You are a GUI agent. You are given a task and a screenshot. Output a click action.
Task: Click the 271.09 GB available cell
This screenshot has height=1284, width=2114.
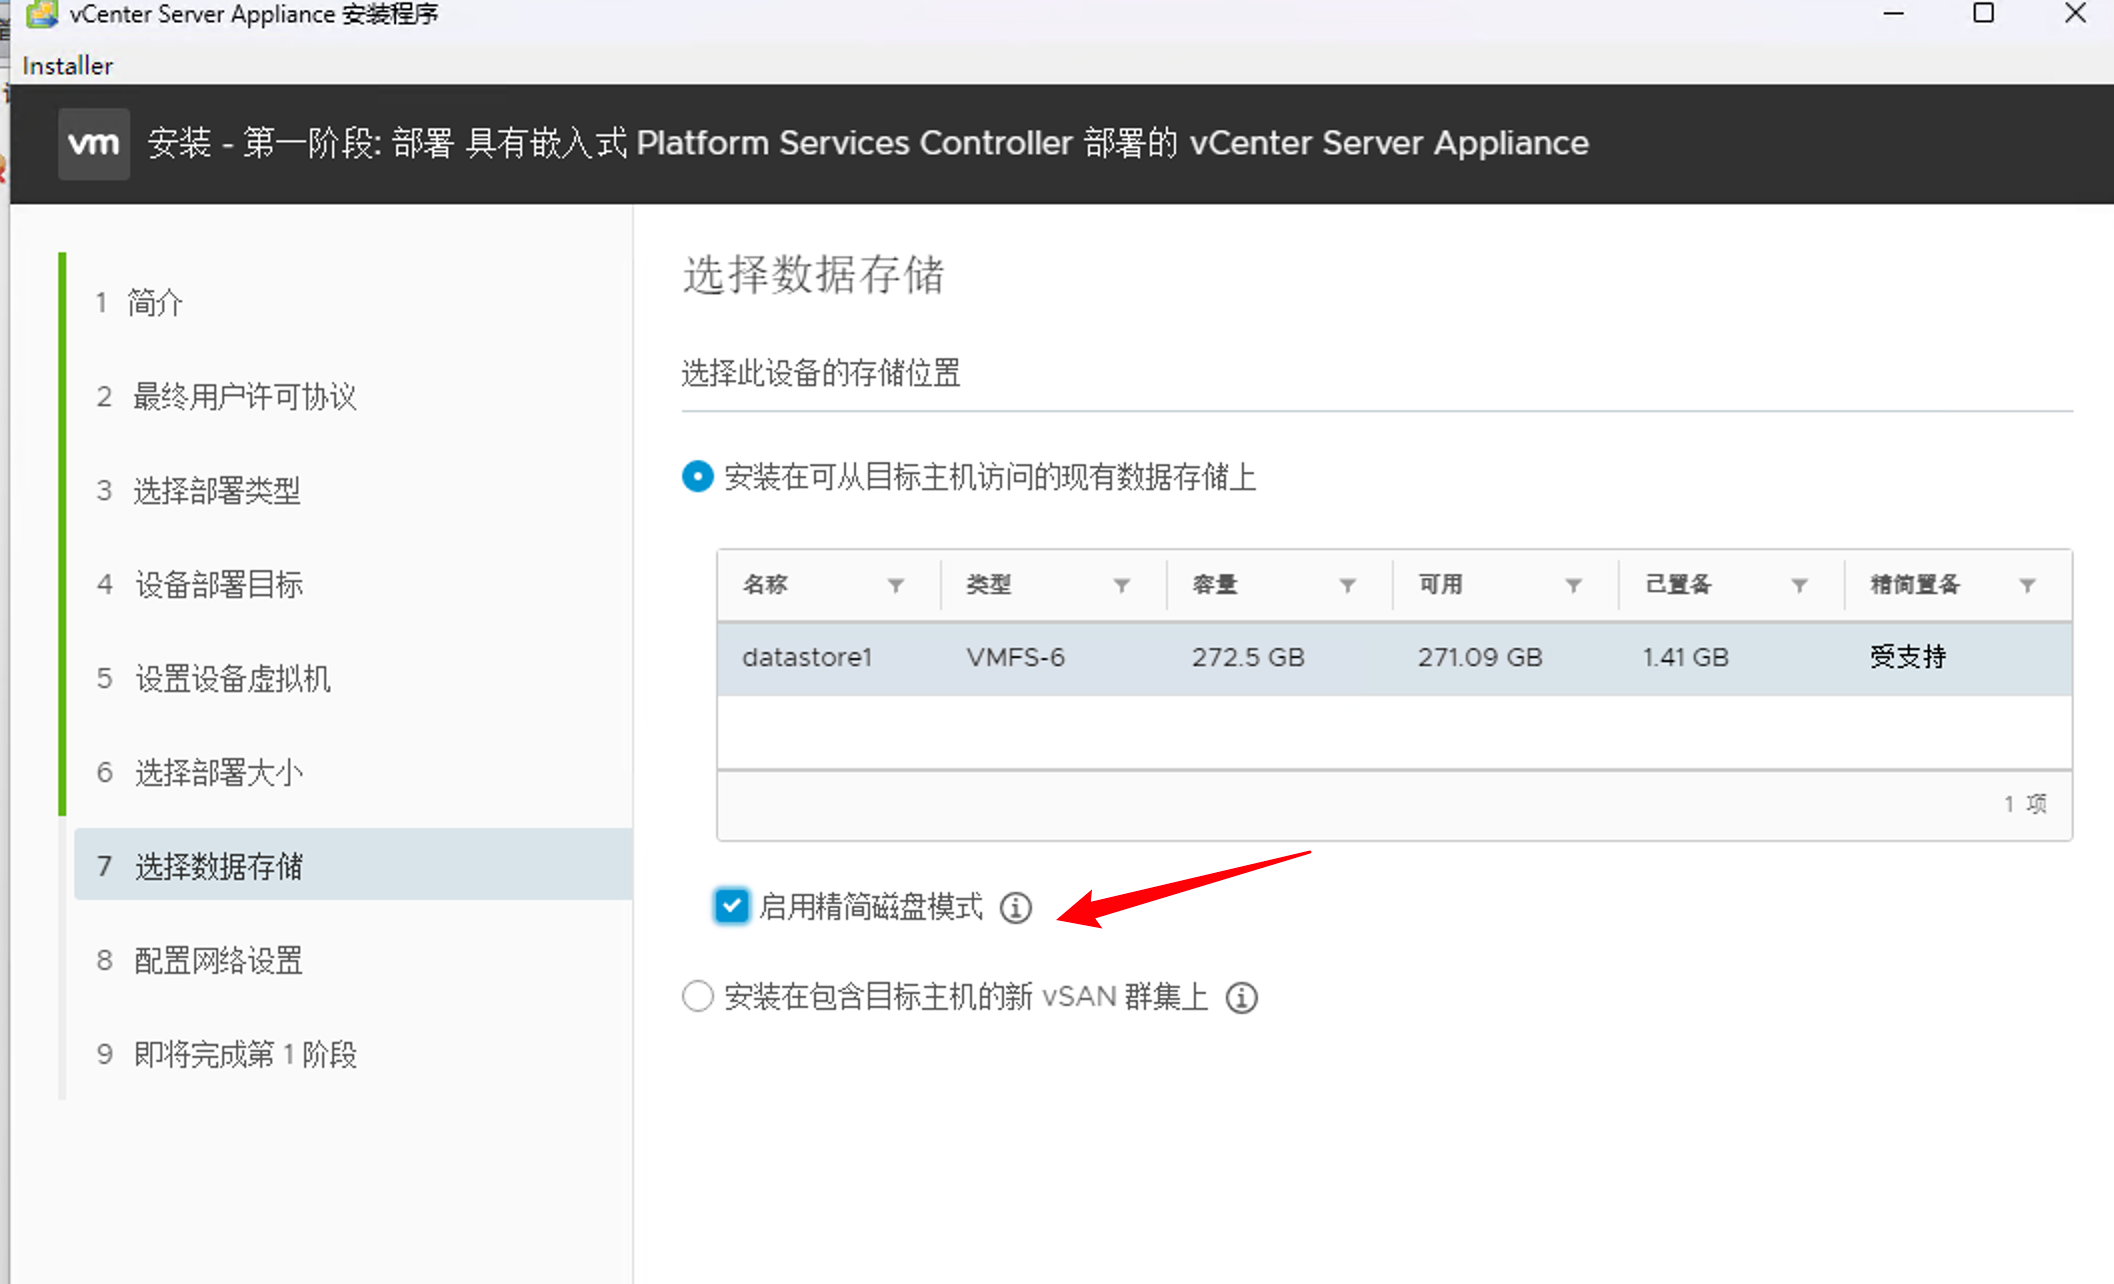(1480, 658)
